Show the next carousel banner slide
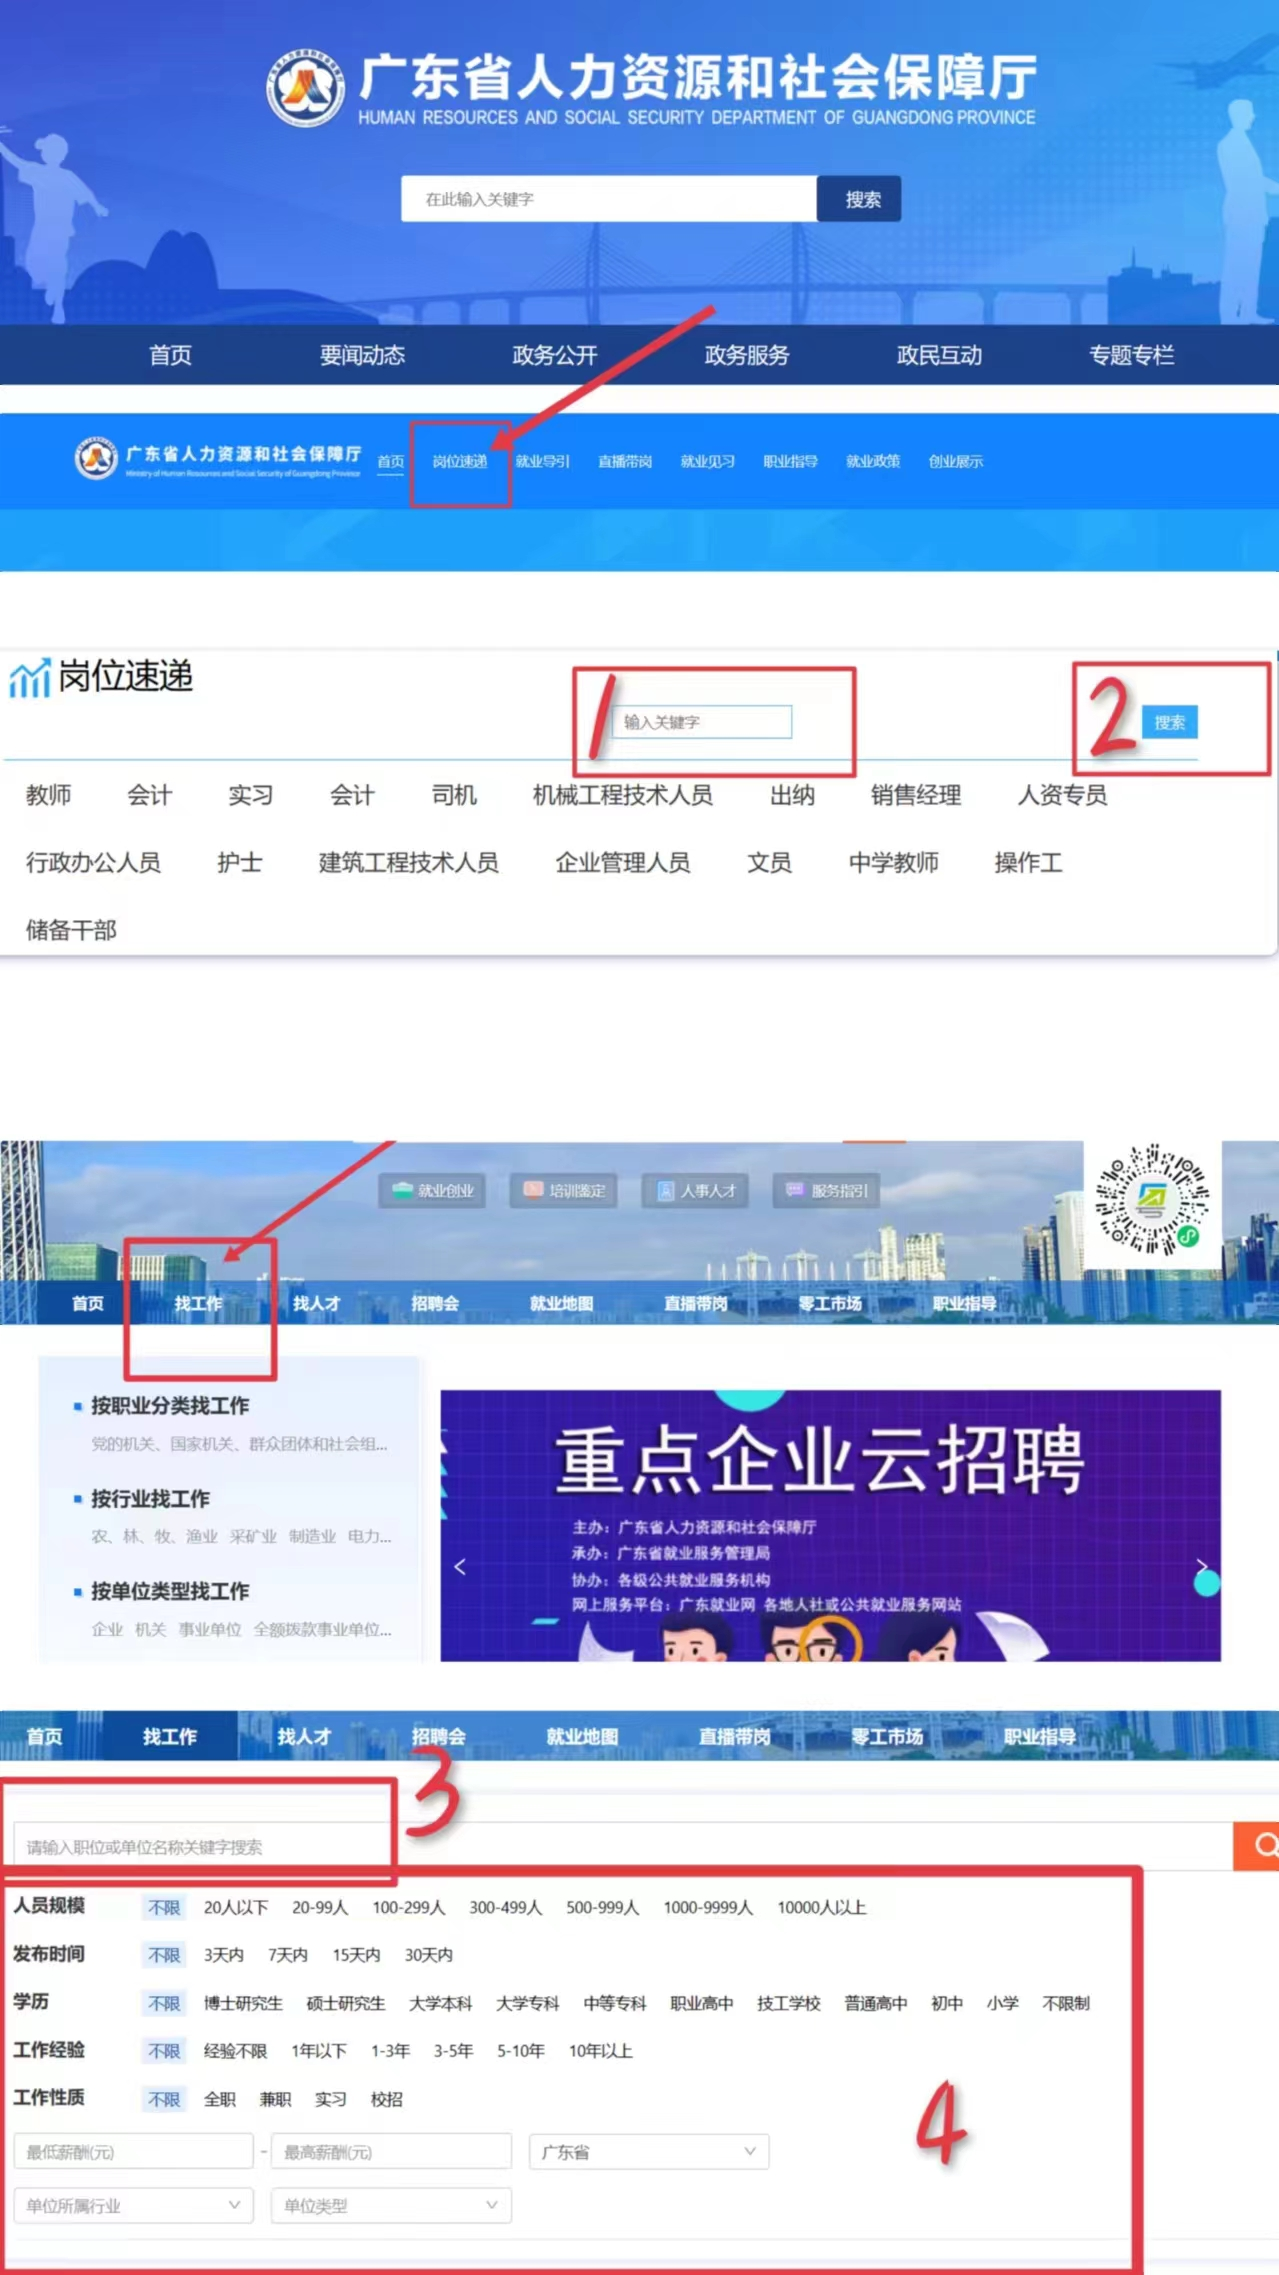 point(1201,1566)
